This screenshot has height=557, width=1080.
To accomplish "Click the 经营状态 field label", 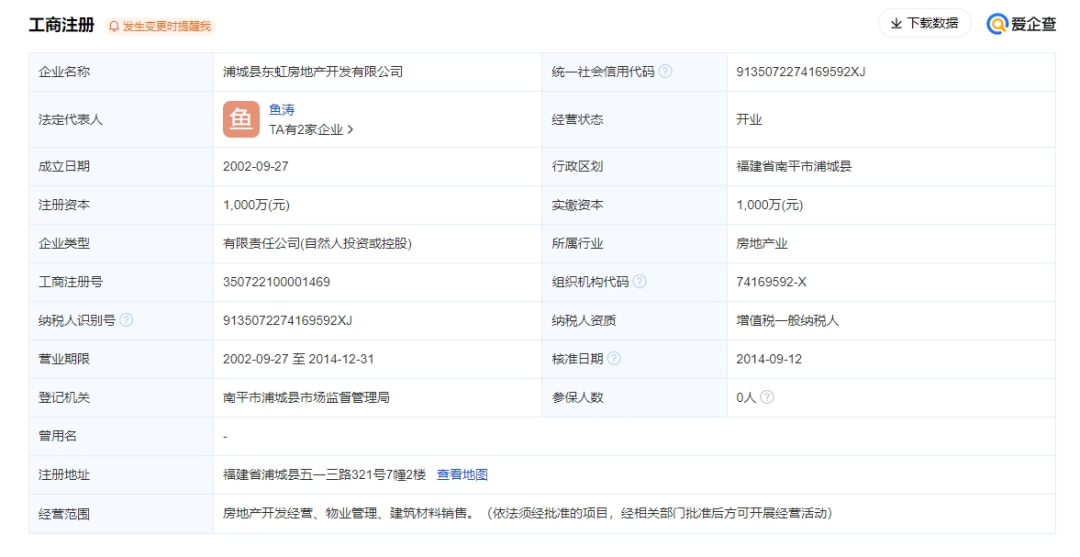I will (577, 119).
